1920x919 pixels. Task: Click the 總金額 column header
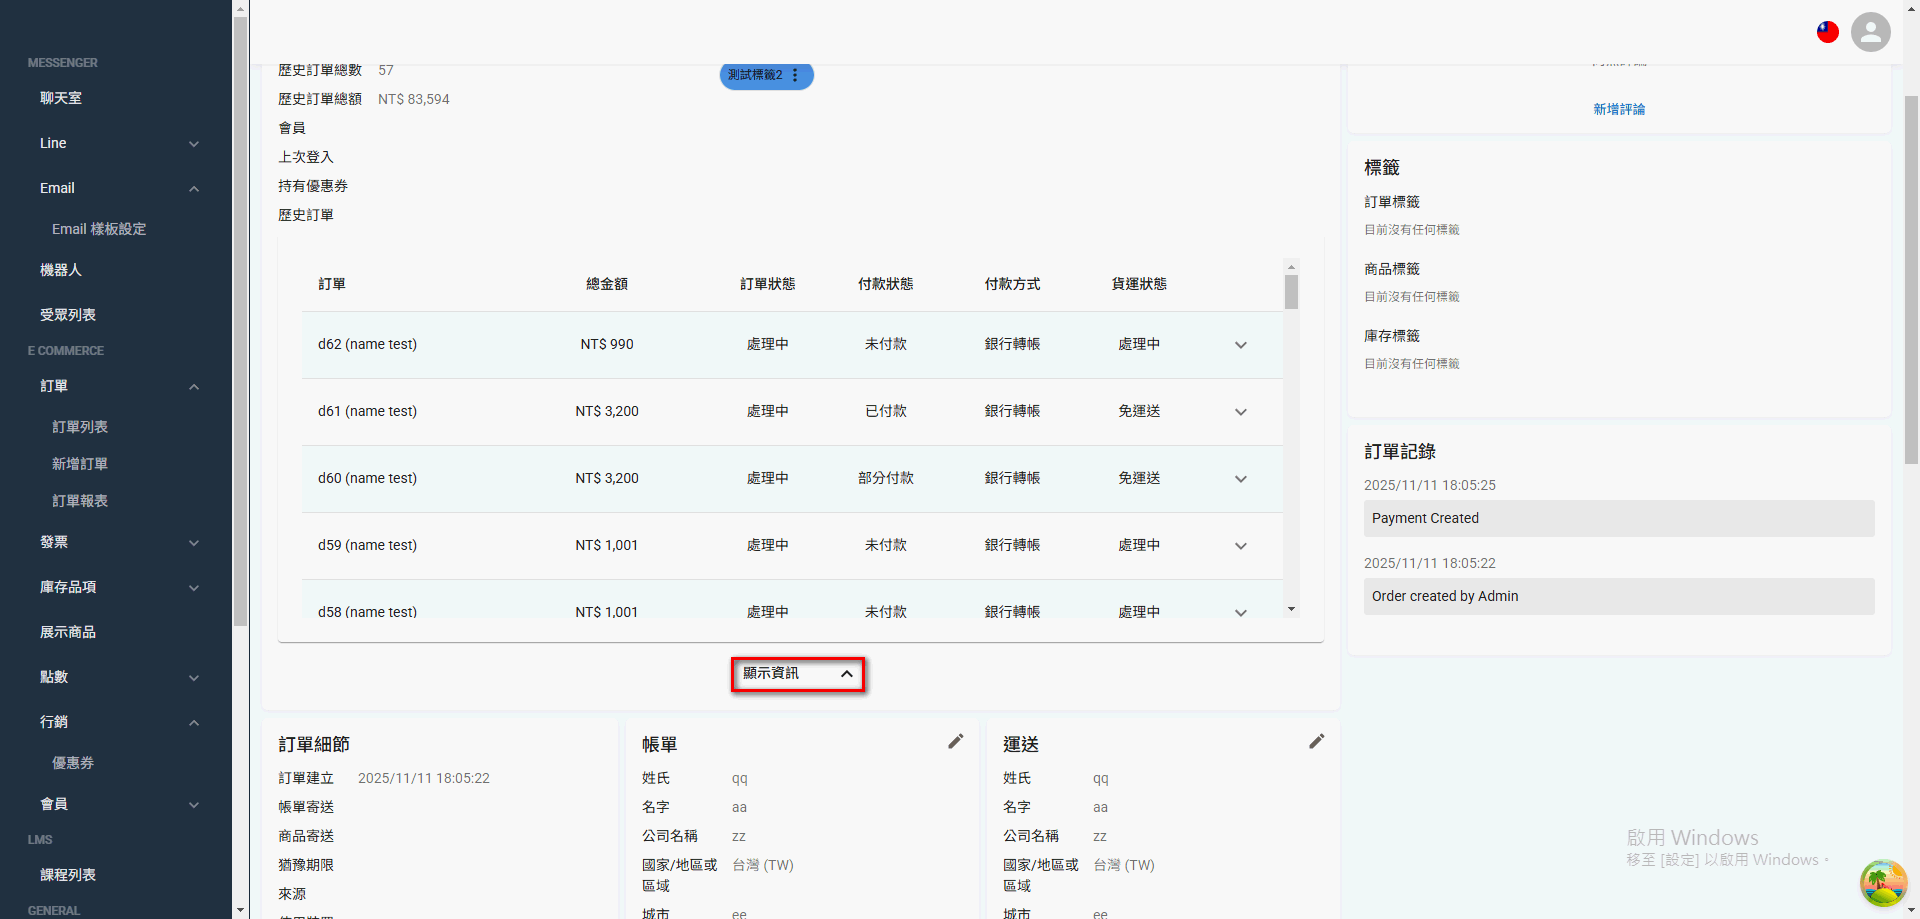(607, 284)
